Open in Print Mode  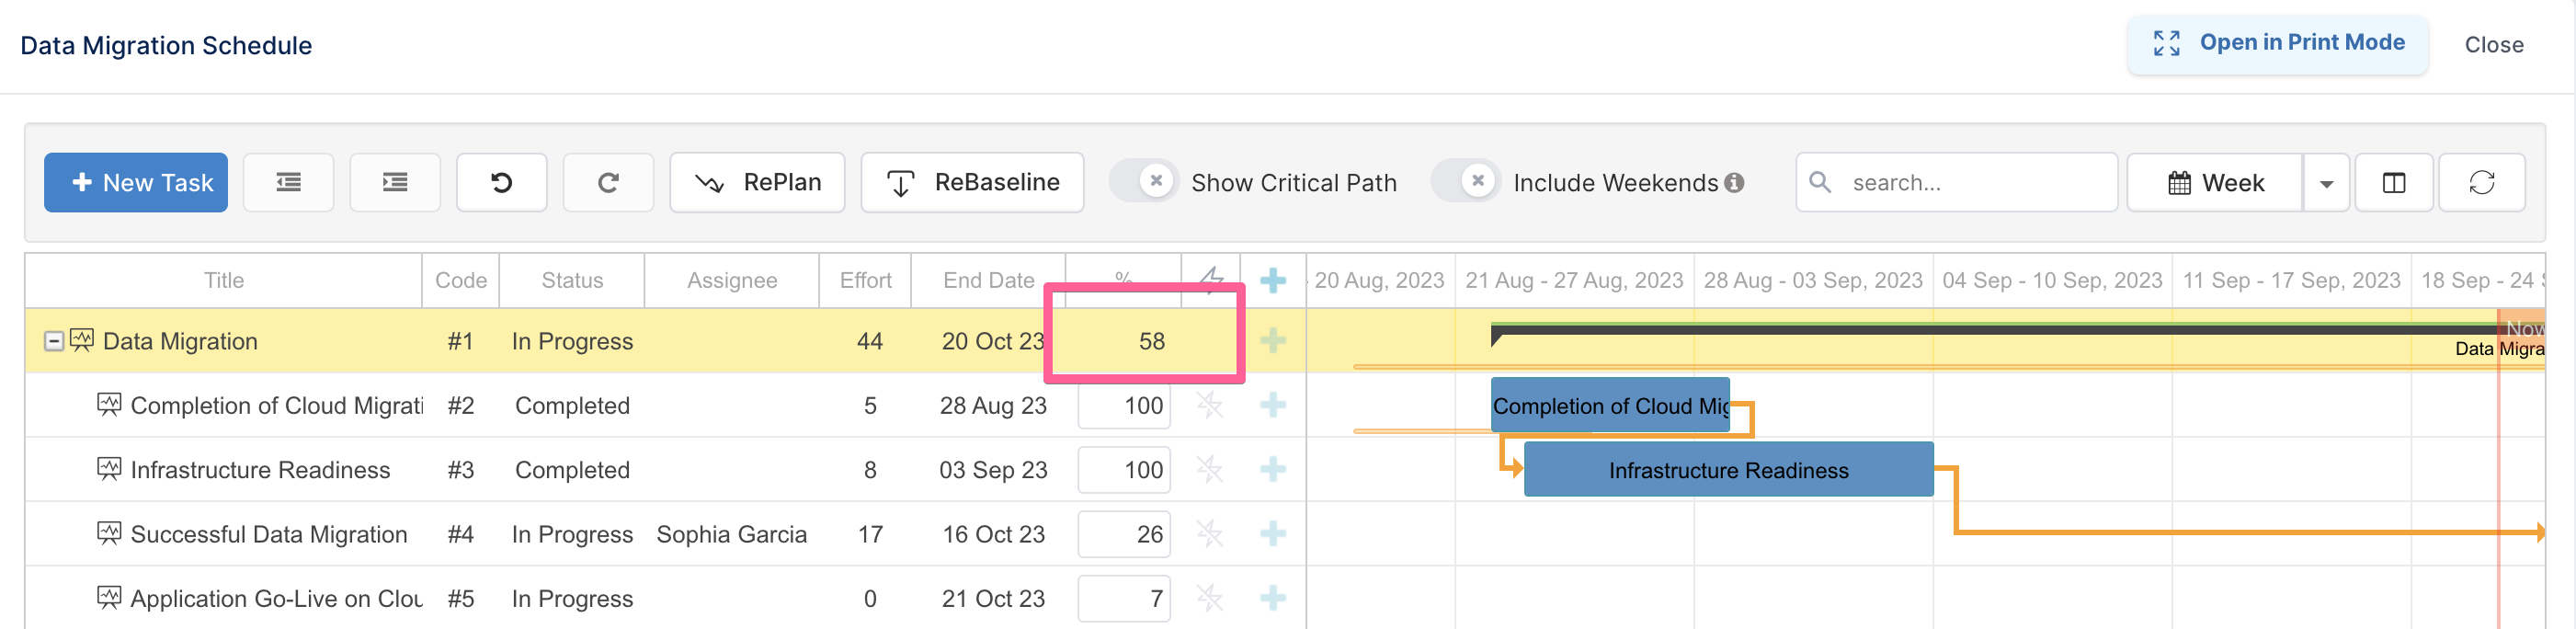(2278, 43)
